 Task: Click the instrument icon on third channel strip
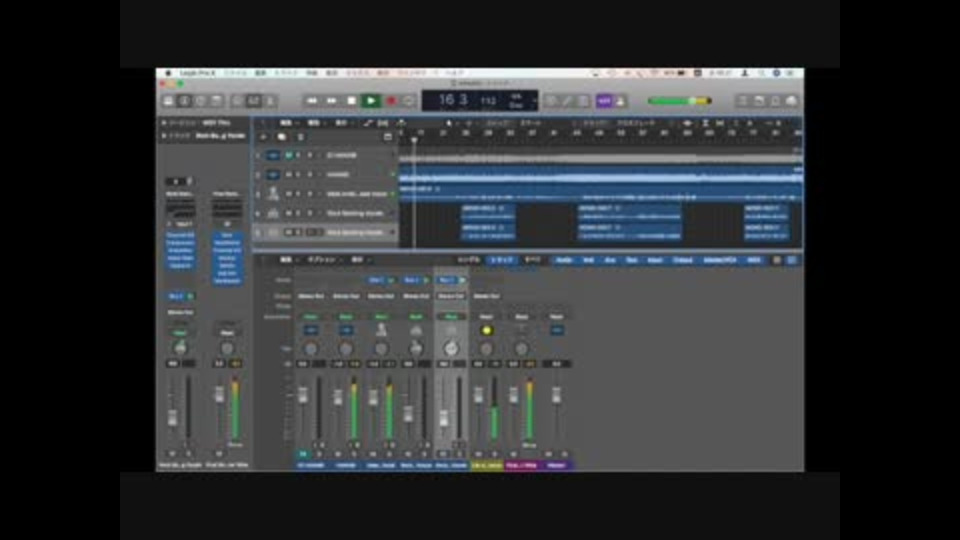pos(381,330)
